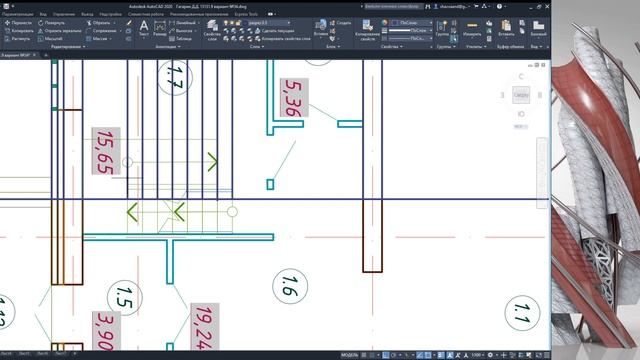Expand the Утилиты panel

476,47
